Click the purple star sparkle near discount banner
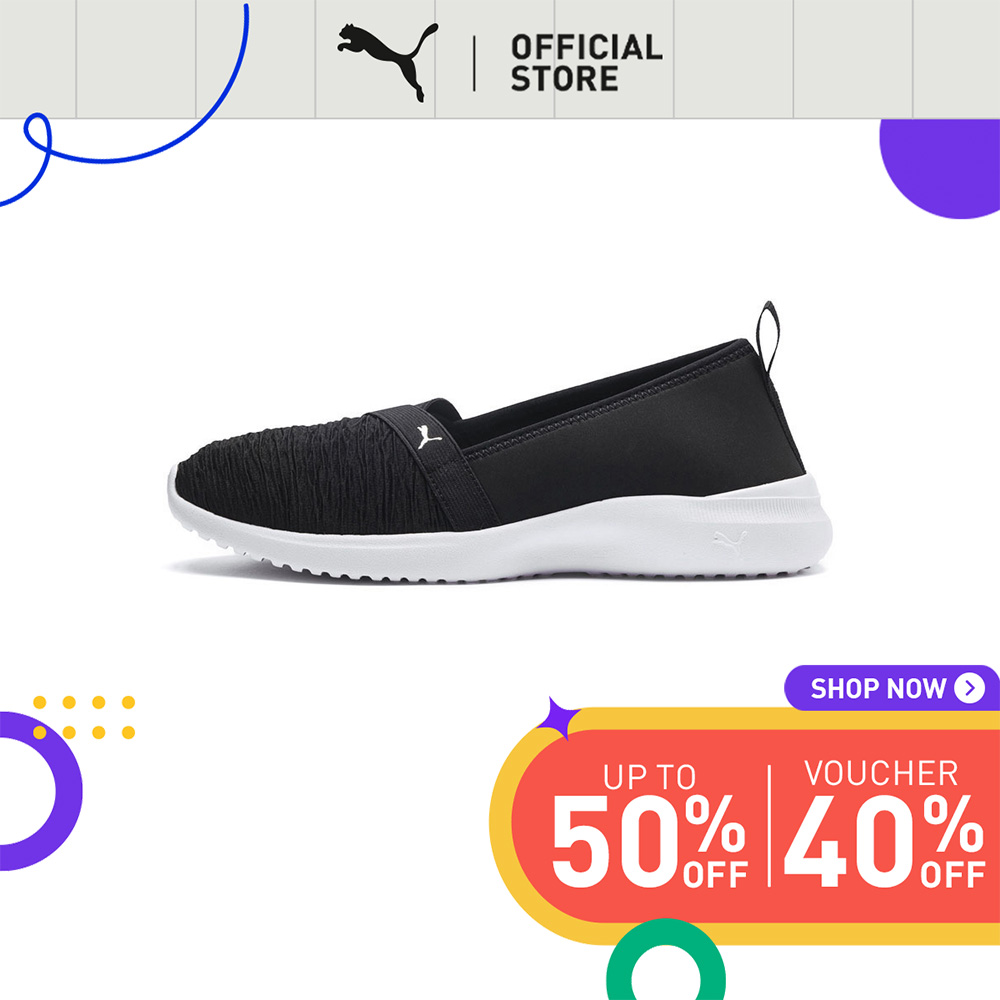The image size is (1000, 1000). click(x=557, y=718)
